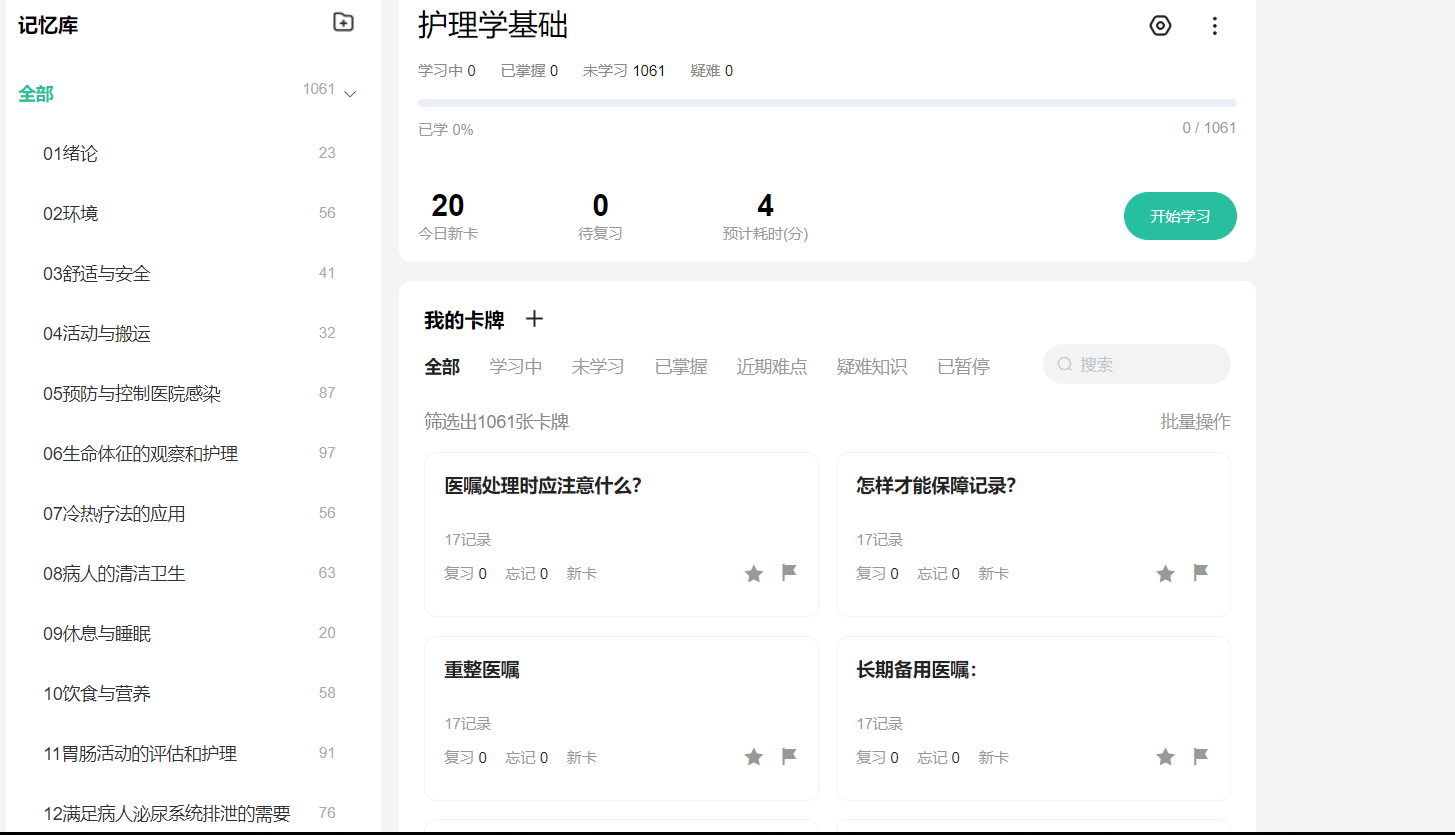Image resolution: width=1455 pixels, height=835 pixels.
Task: Click the 未学习 1061 status text
Action: 624,71
